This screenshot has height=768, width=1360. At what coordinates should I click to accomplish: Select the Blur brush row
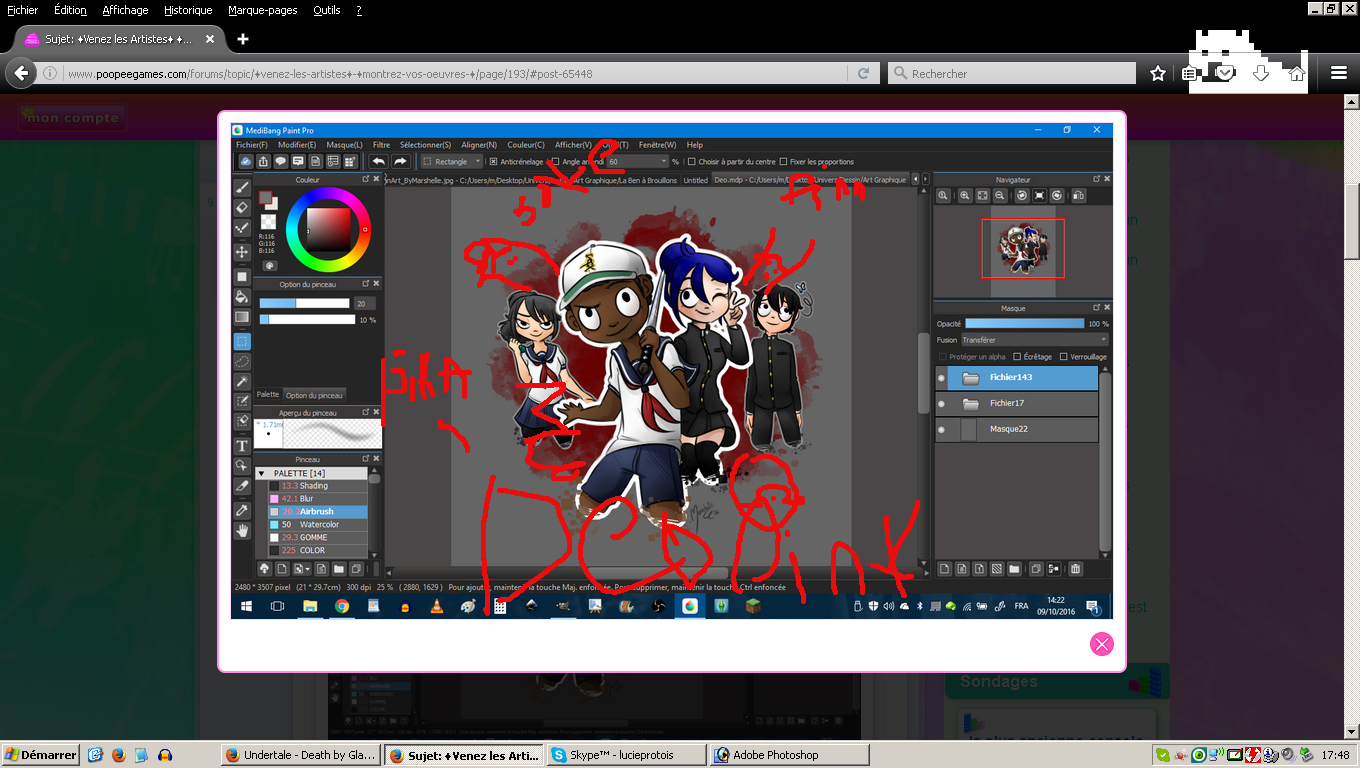pyautogui.click(x=318, y=499)
